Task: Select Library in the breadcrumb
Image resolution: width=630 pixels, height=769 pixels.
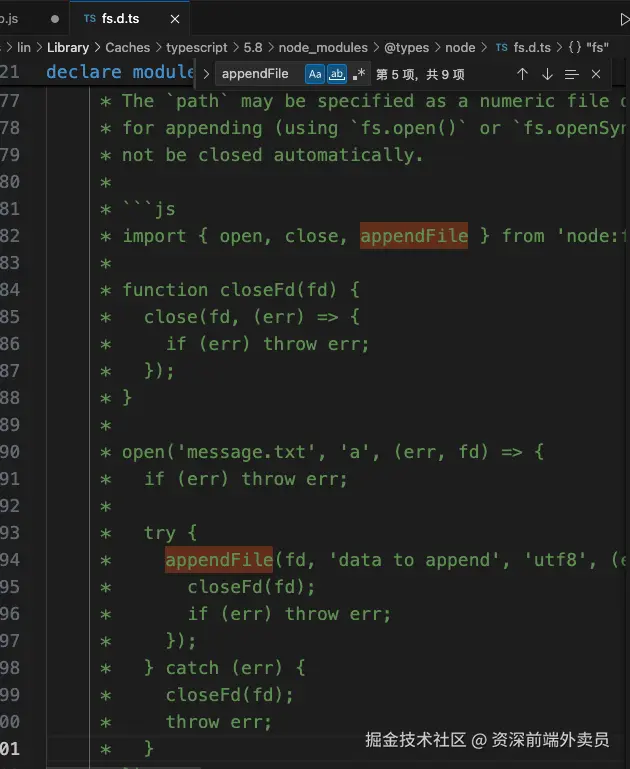Action: 68,48
